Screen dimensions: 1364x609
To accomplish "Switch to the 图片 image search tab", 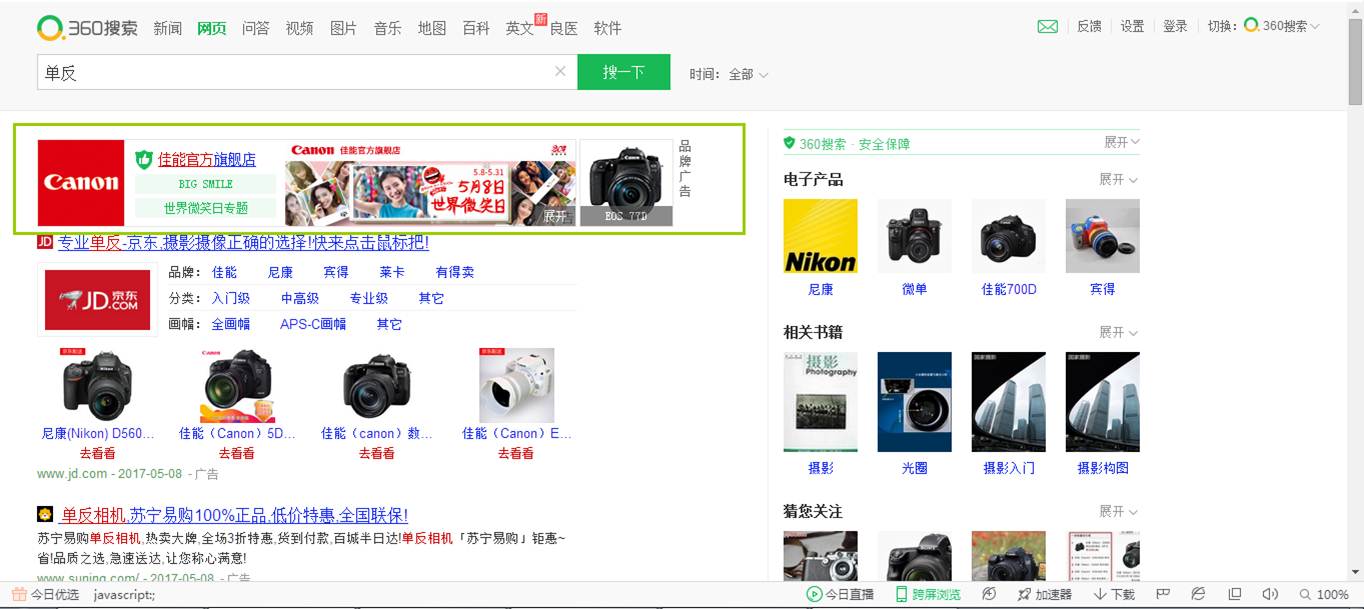I will (343, 28).
